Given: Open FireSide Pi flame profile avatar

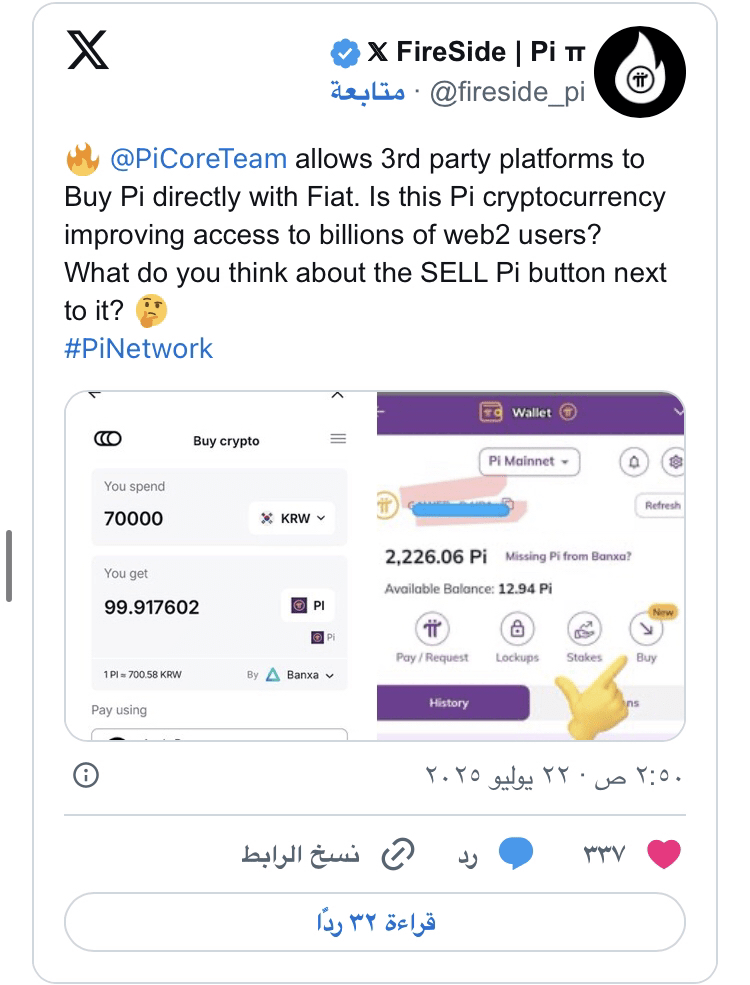Looking at the screenshot, I should click(x=639, y=72).
